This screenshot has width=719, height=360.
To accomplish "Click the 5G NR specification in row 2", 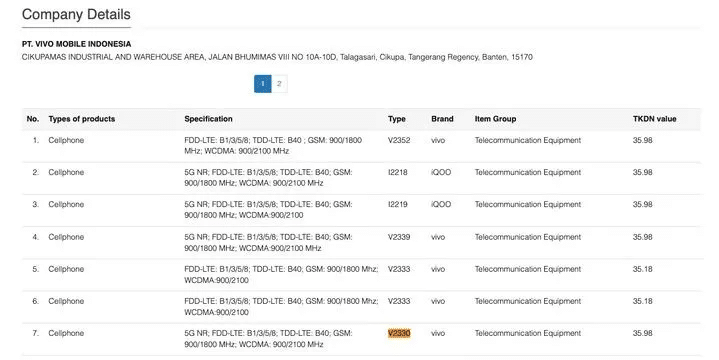I will tap(268, 178).
